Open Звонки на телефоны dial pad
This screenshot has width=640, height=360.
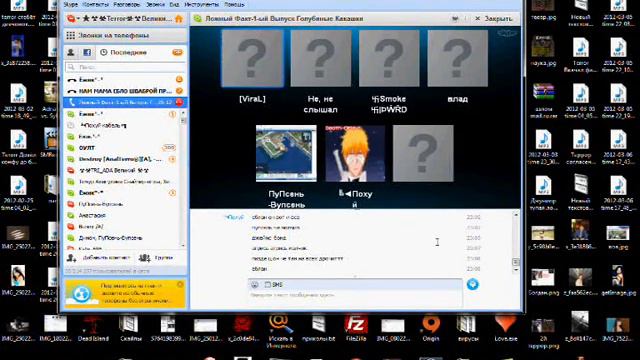point(125,36)
